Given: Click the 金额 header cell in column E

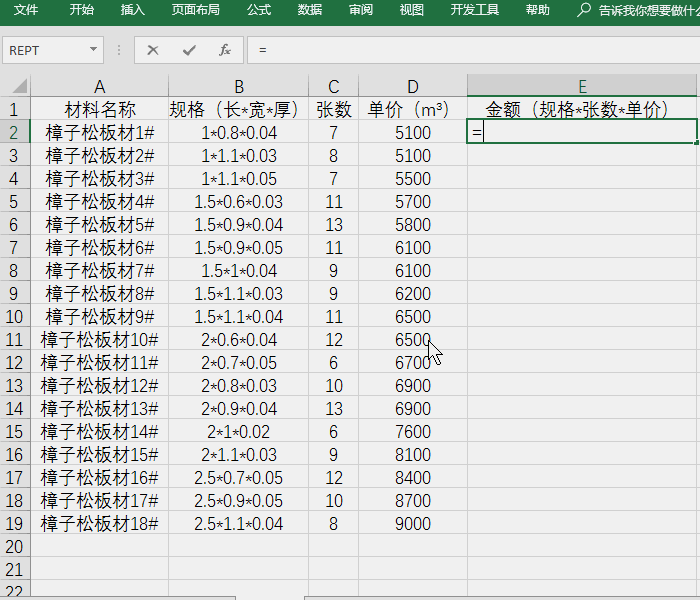Looking at the screenshot, I should pyautogui.click(x=577, y=109).
